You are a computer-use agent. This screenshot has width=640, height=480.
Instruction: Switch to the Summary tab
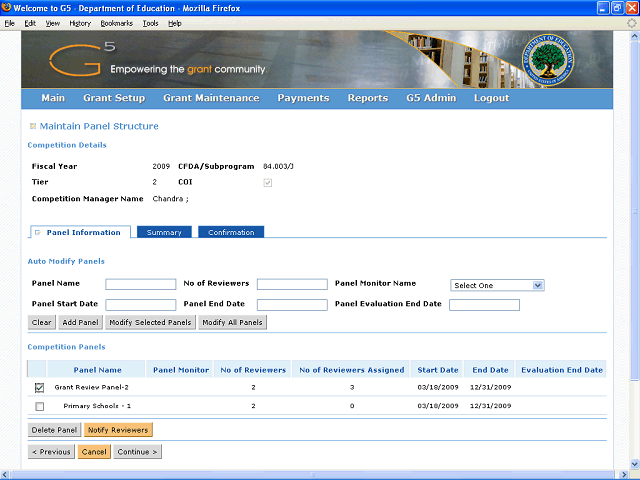(x=164, y=232)
